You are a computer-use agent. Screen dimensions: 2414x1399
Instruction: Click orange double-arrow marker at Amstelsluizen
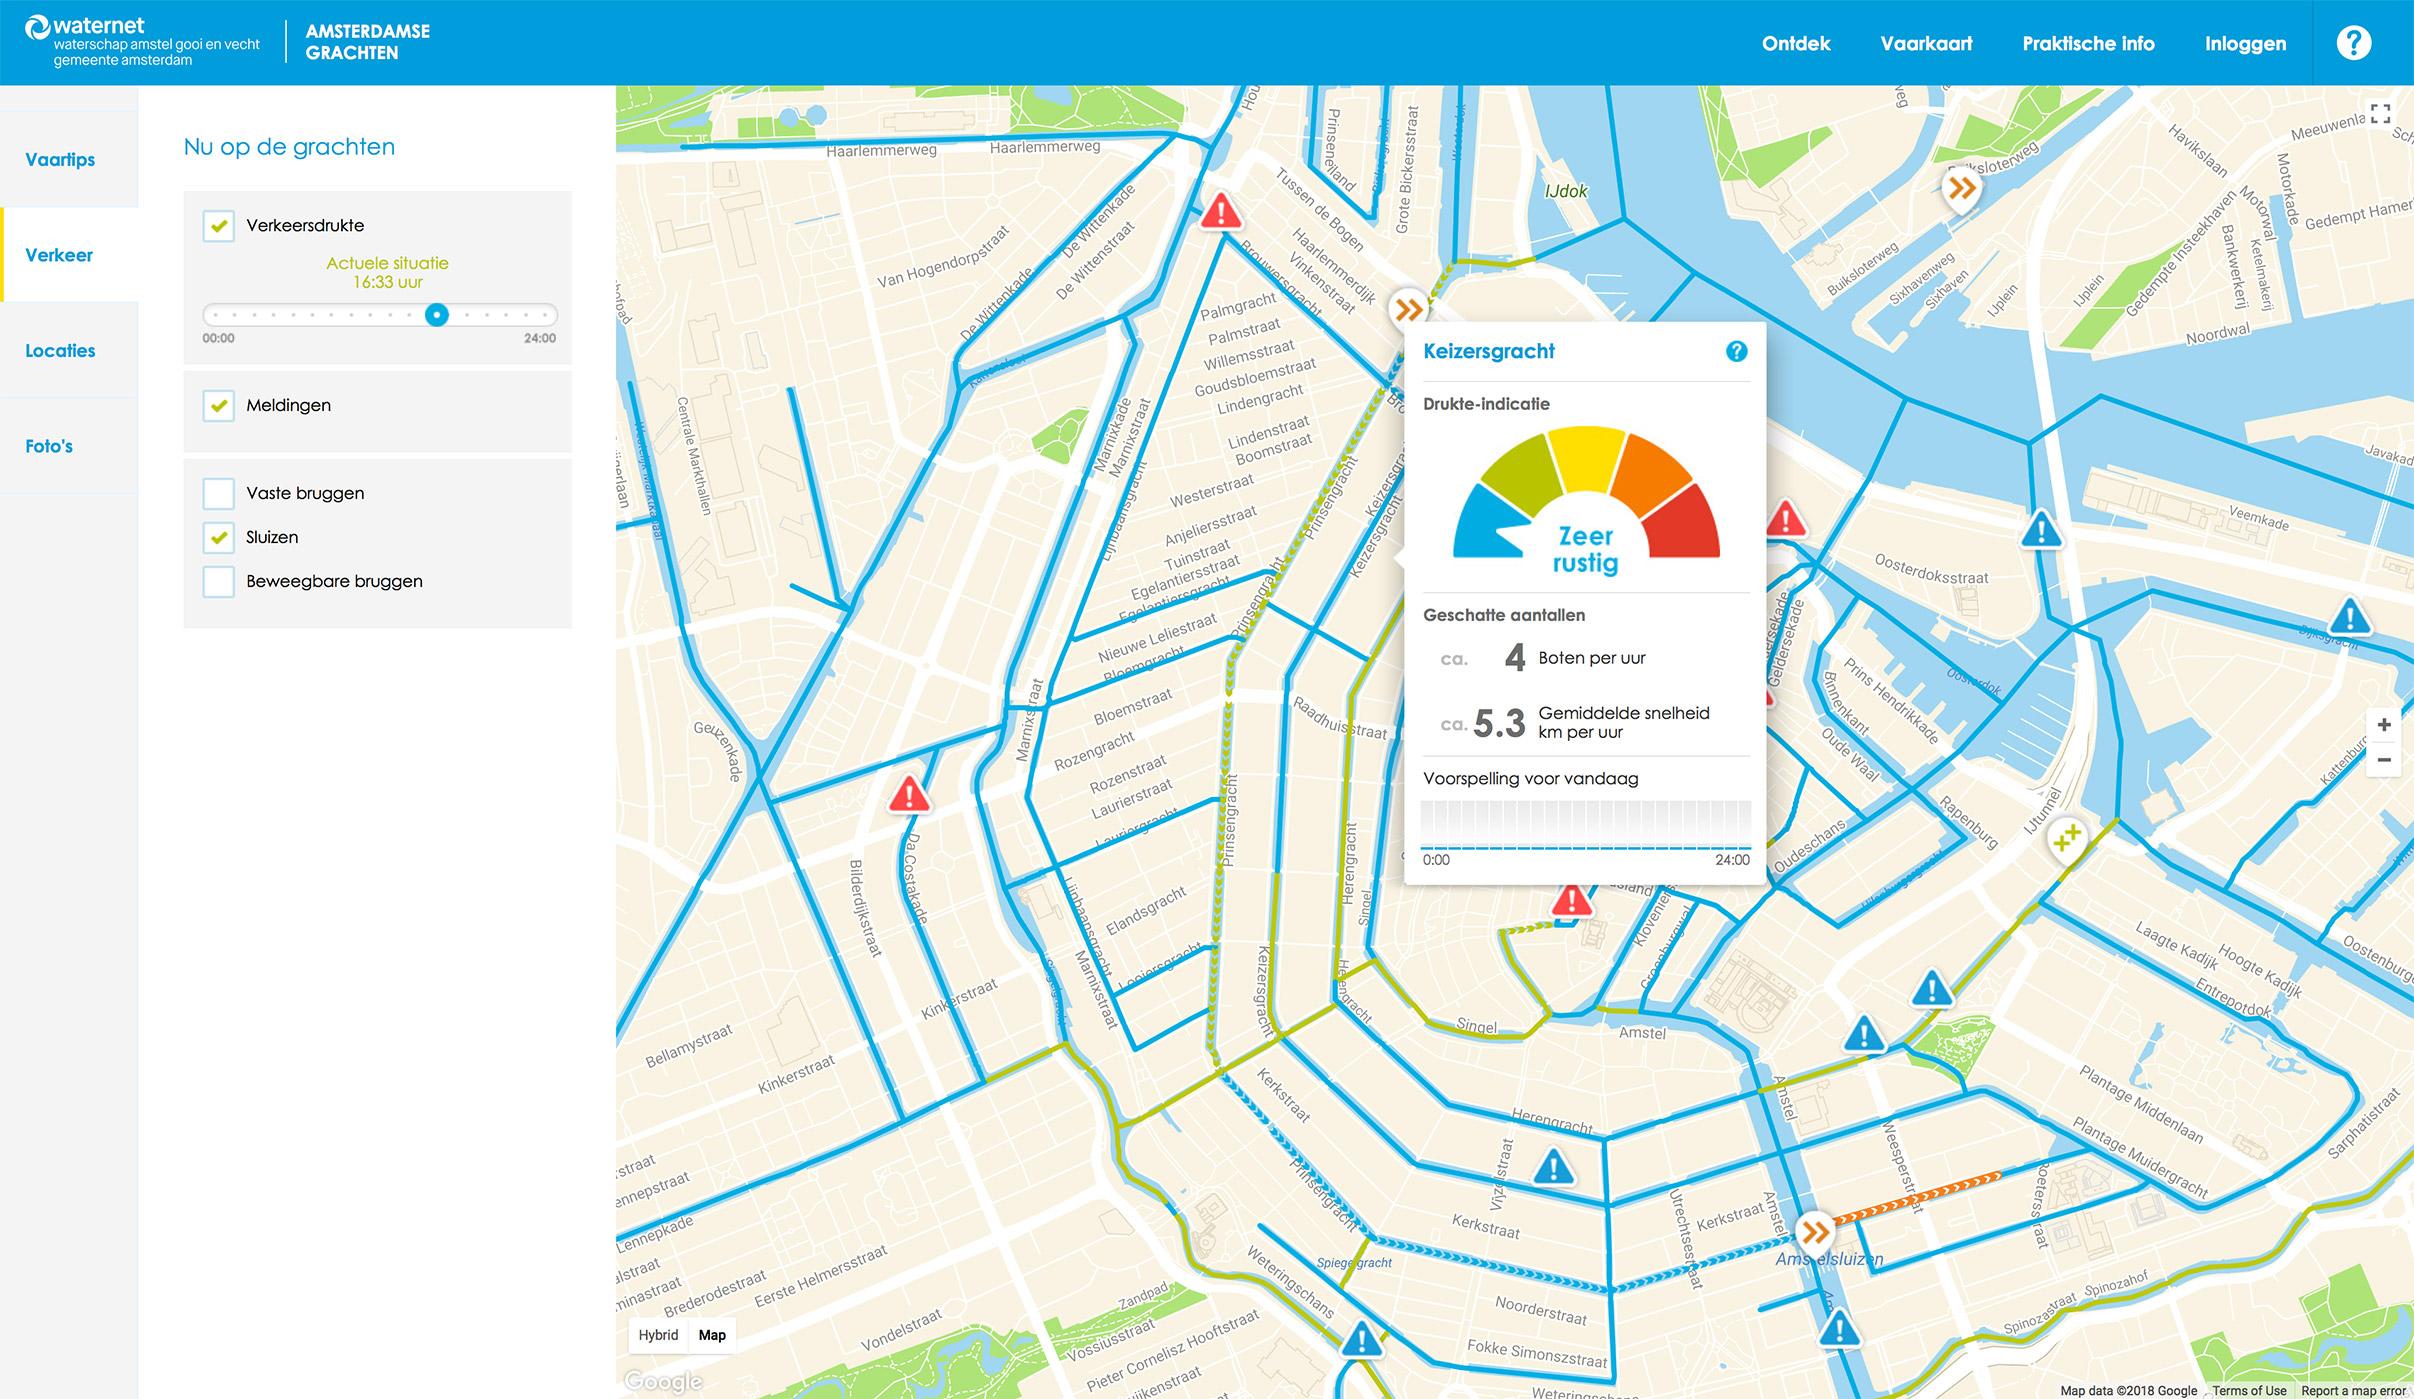click(1814, 1231)
